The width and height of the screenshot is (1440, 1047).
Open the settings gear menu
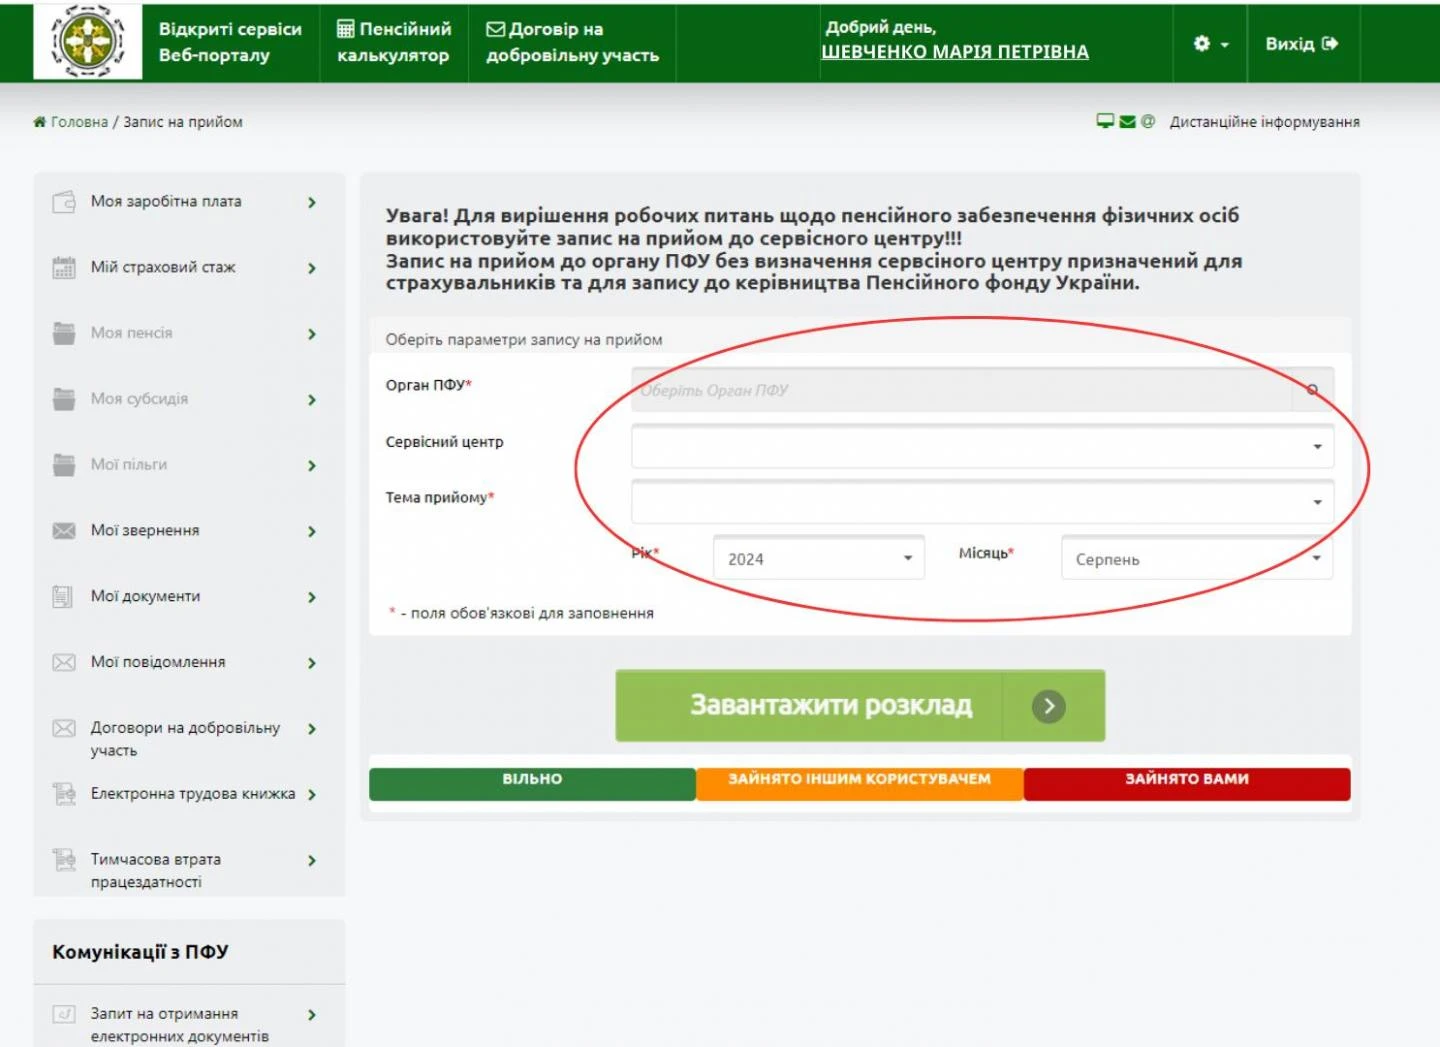(1209, 44)
